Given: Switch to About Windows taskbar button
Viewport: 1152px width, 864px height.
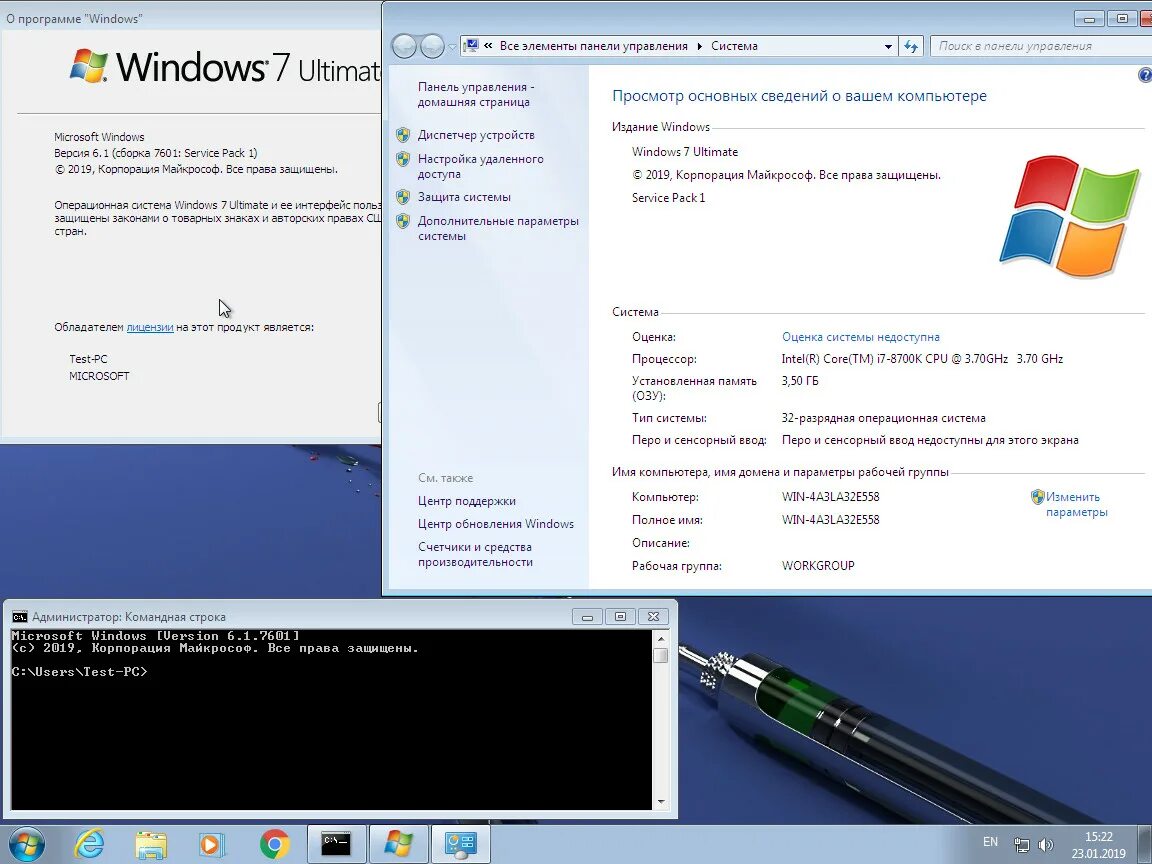Looking at the screenshot, I should pyautogui.click(x=398, y=844).
